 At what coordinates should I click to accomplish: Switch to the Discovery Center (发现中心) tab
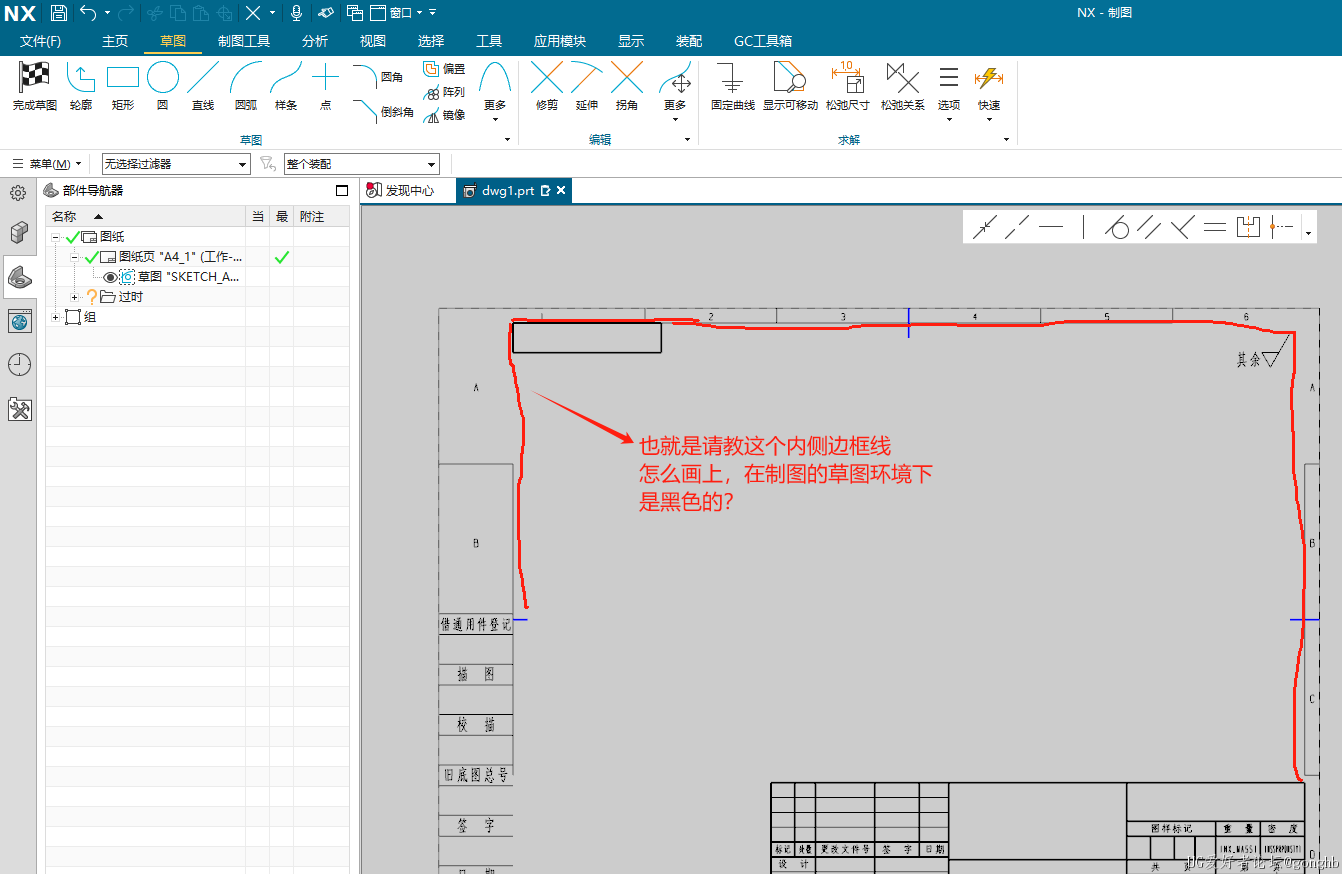(401, 190)
